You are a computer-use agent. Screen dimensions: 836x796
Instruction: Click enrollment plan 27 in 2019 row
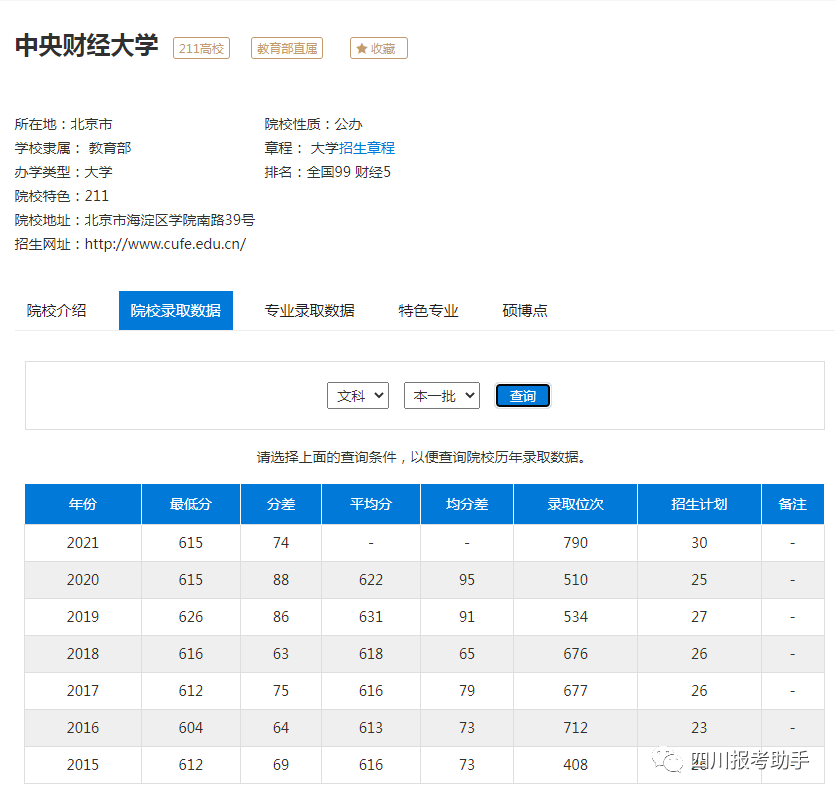699,617
